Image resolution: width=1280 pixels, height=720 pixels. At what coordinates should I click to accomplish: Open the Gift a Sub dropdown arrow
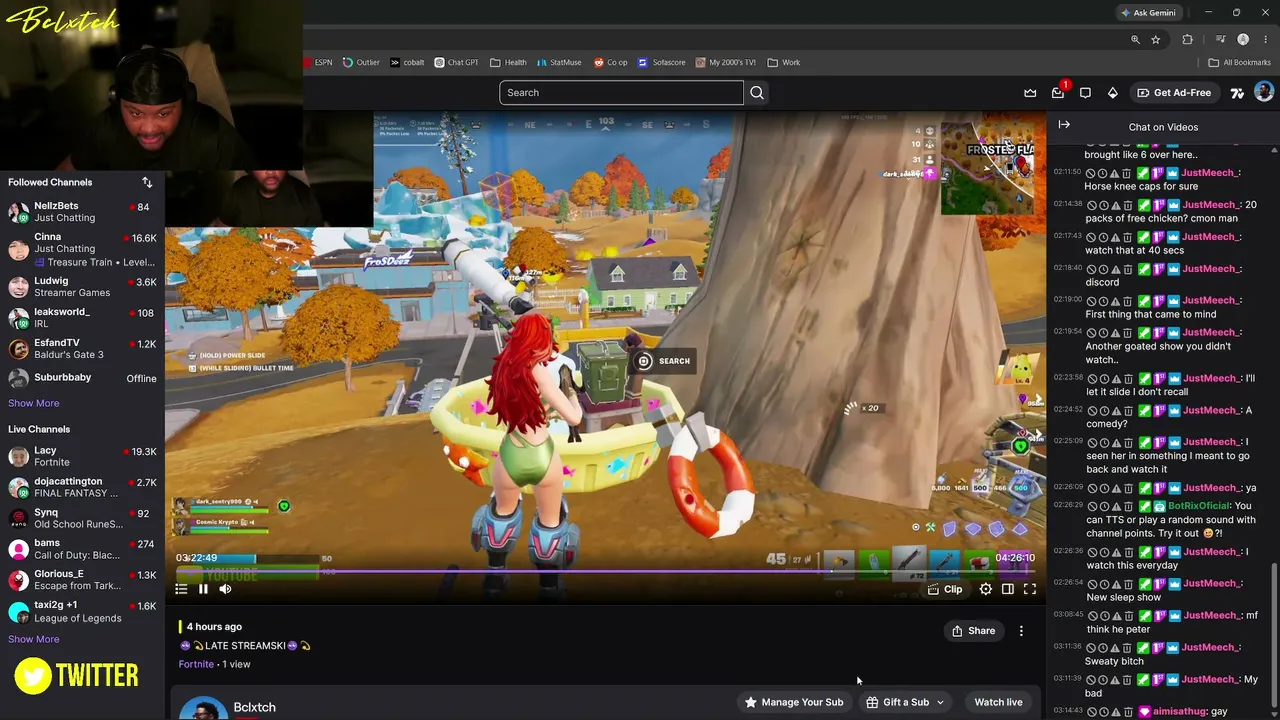pyautogui.click(x=940, y=702)
